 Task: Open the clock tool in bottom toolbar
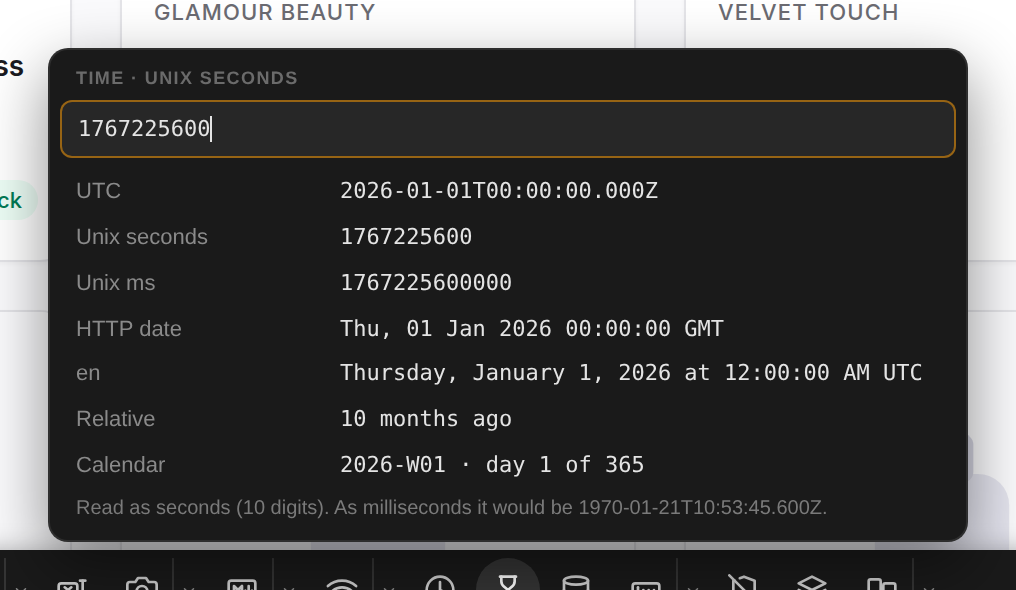pyautogui.click(x=440, y=582)
